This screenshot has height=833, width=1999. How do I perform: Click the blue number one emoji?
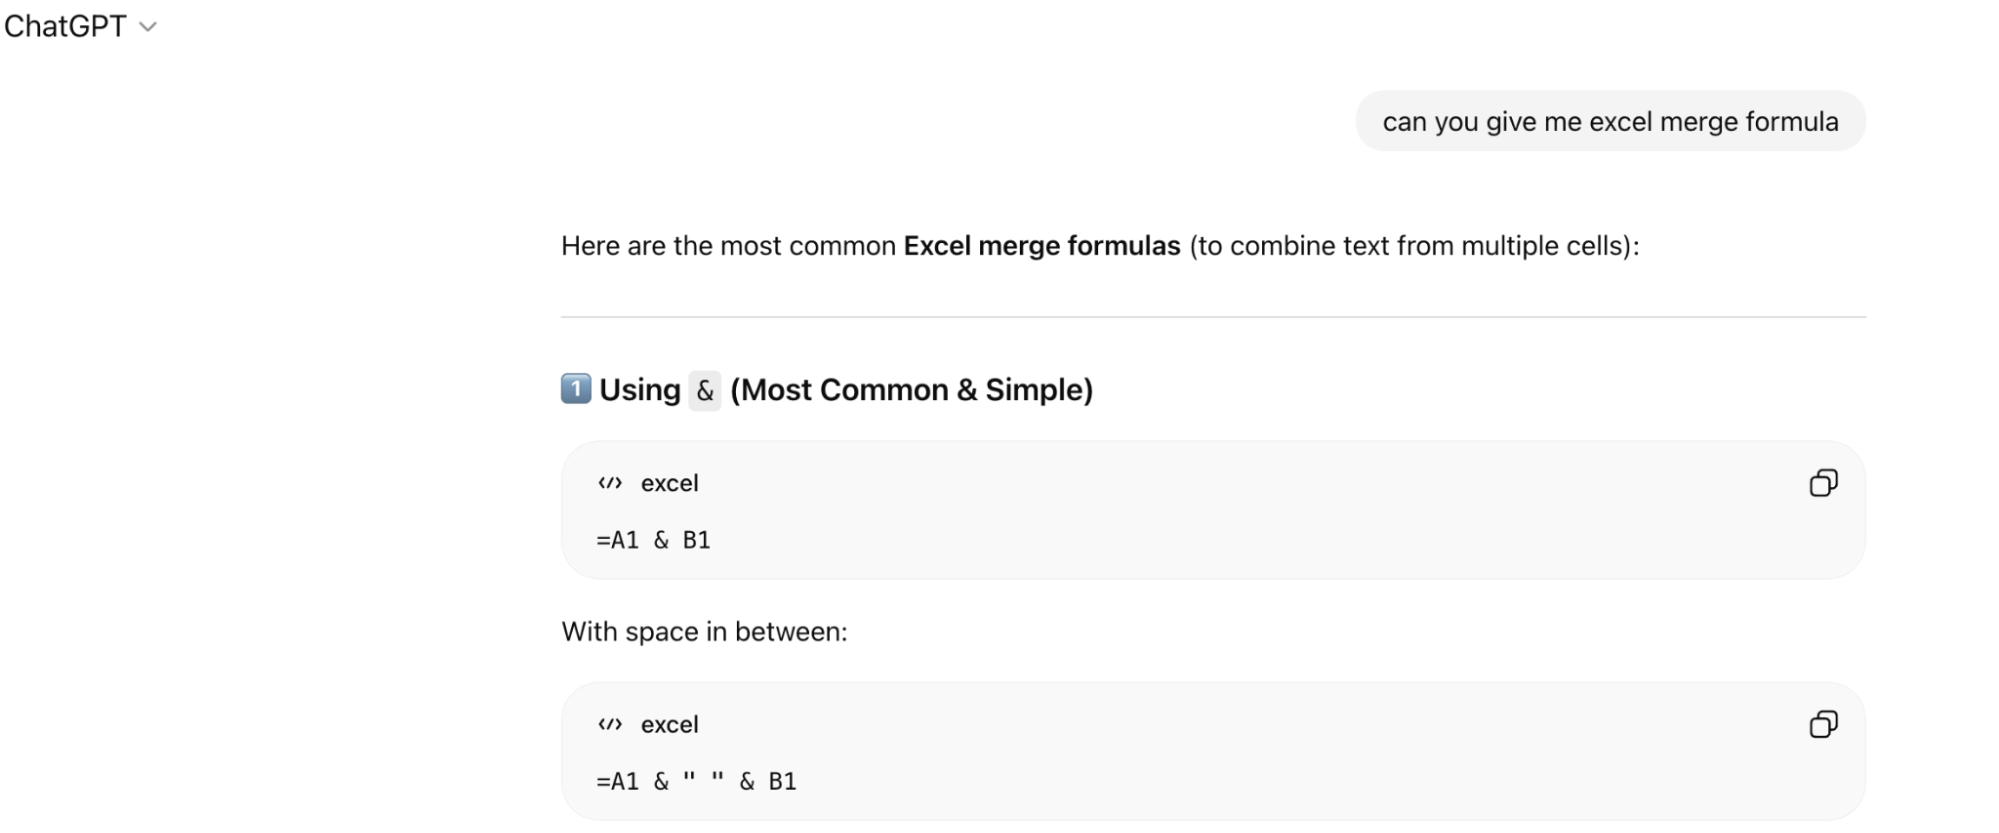click(x=576, y=388)
